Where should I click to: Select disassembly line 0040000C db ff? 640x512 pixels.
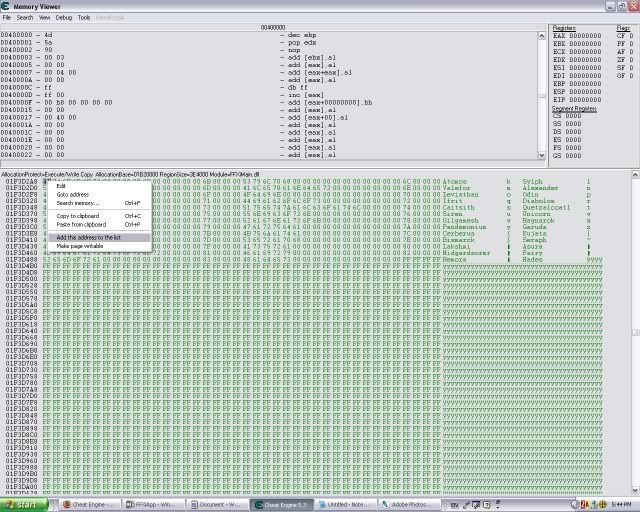click(269, 87)
